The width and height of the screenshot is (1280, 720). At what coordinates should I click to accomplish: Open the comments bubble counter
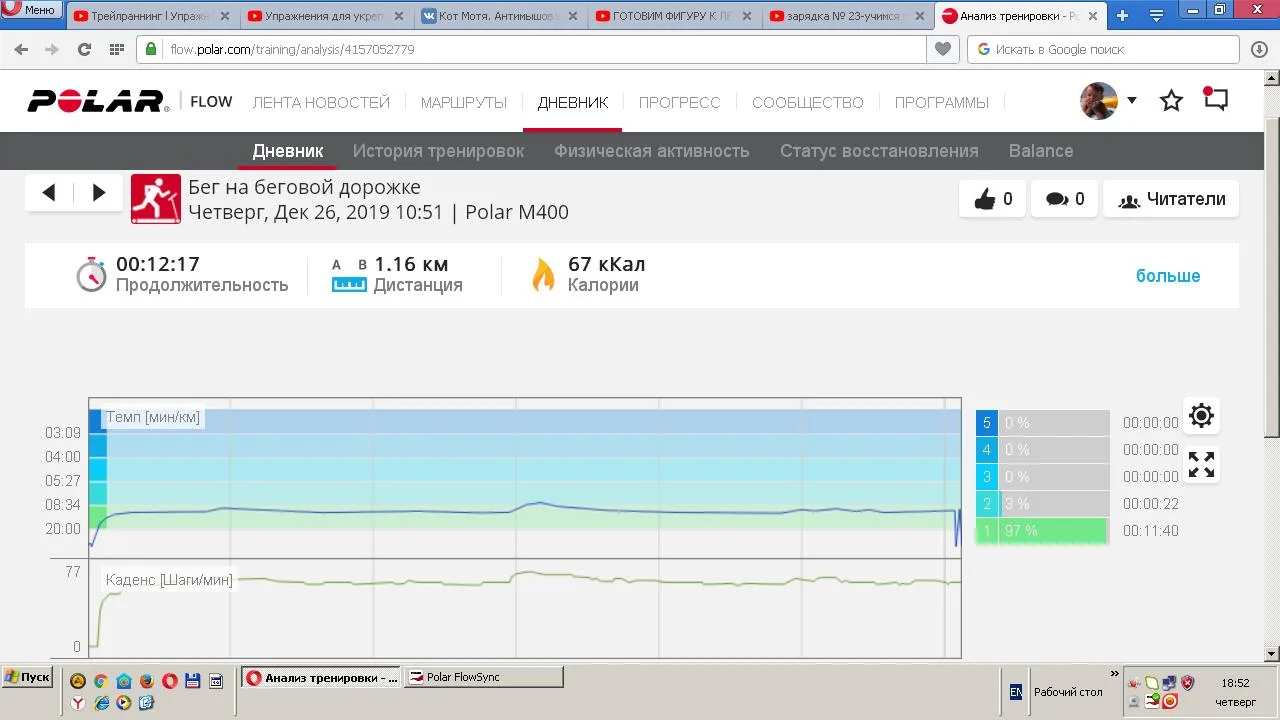[1064, 199]
